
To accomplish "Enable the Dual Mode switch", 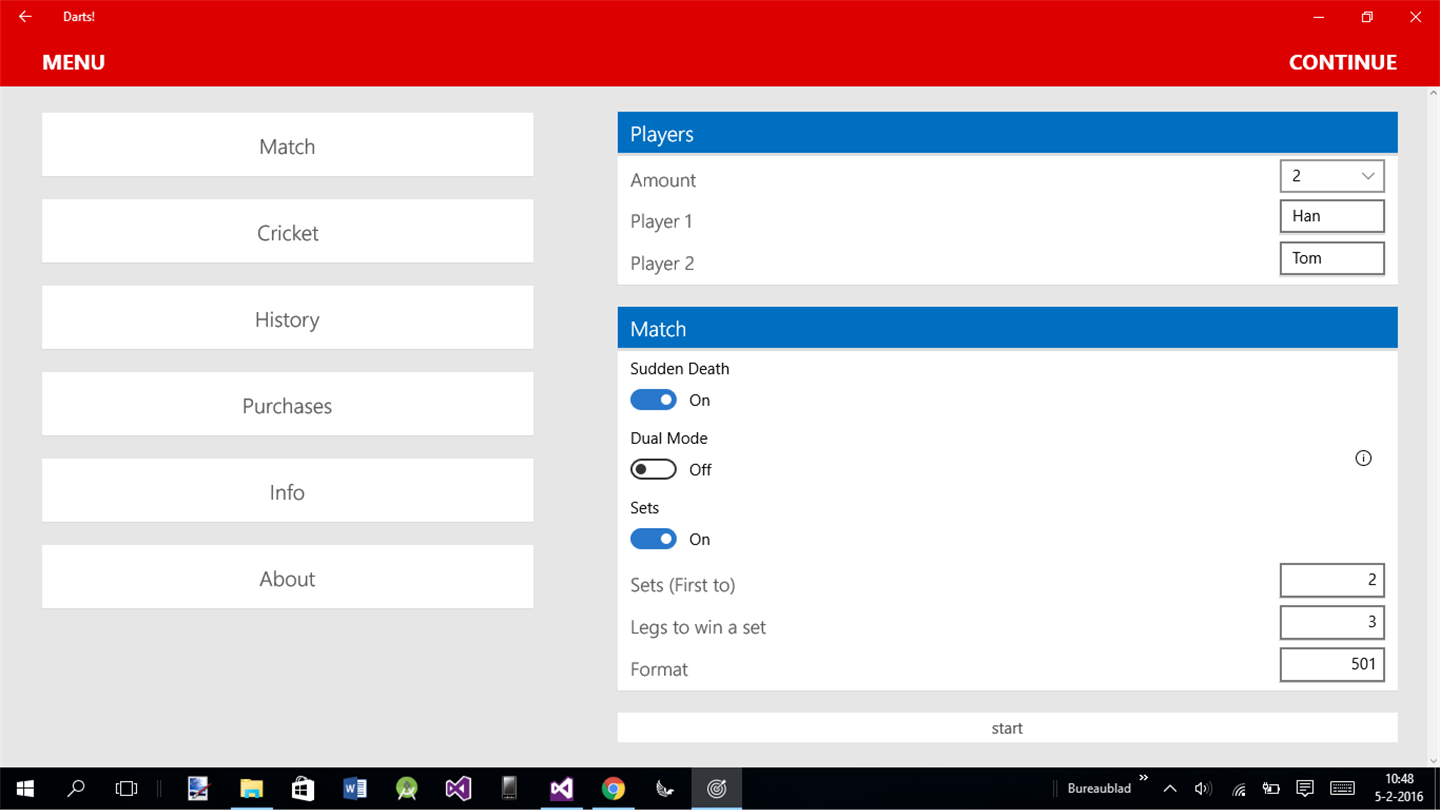I will [x=653, y=469].
